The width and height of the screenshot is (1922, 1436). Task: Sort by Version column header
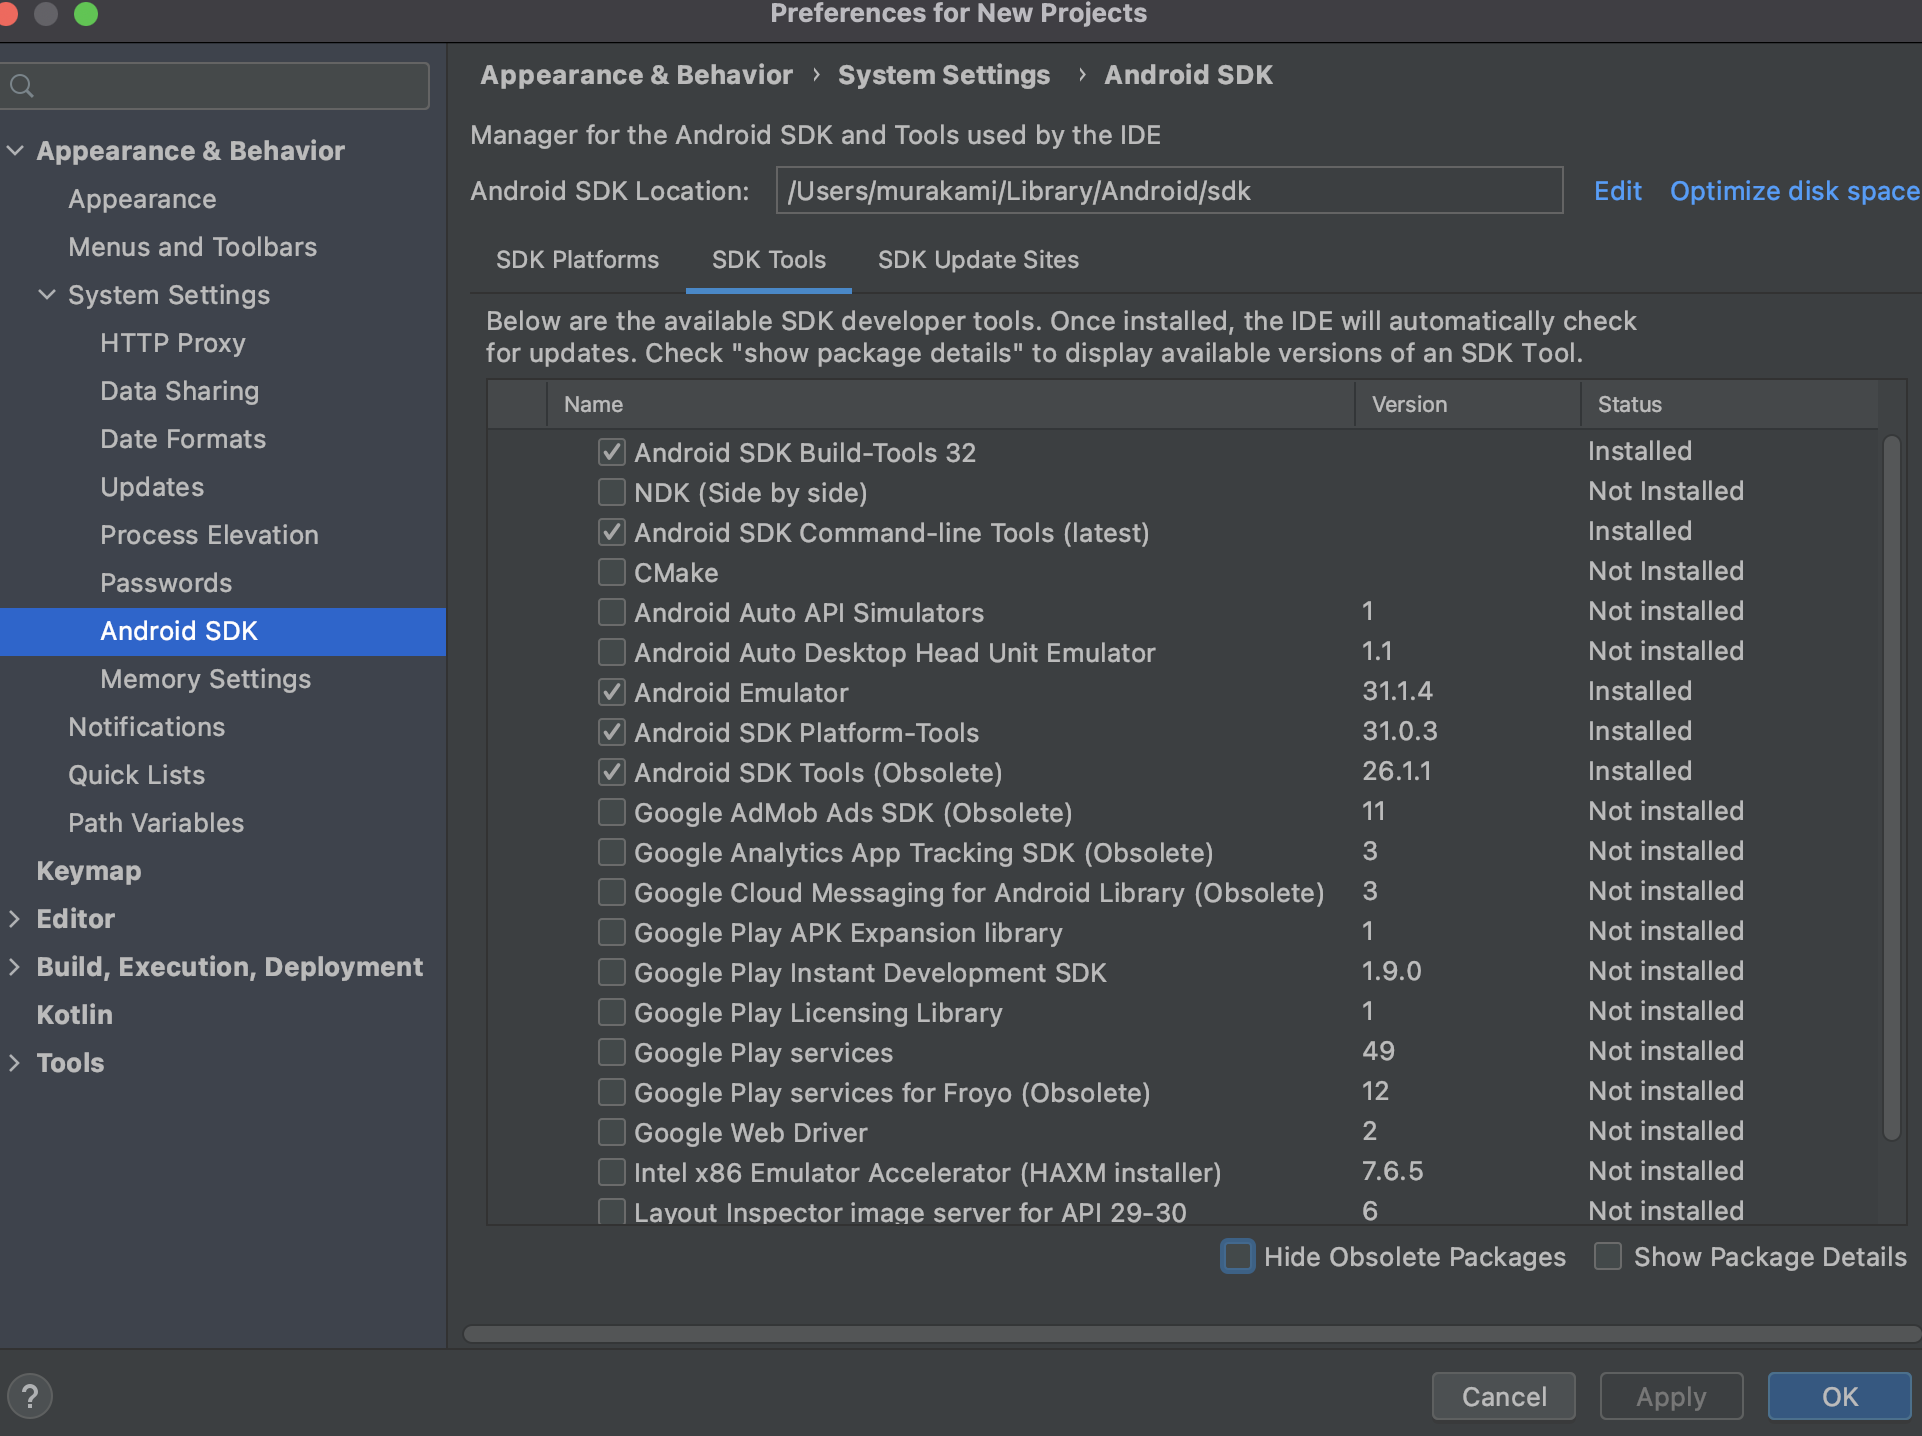coord(1467,404)
